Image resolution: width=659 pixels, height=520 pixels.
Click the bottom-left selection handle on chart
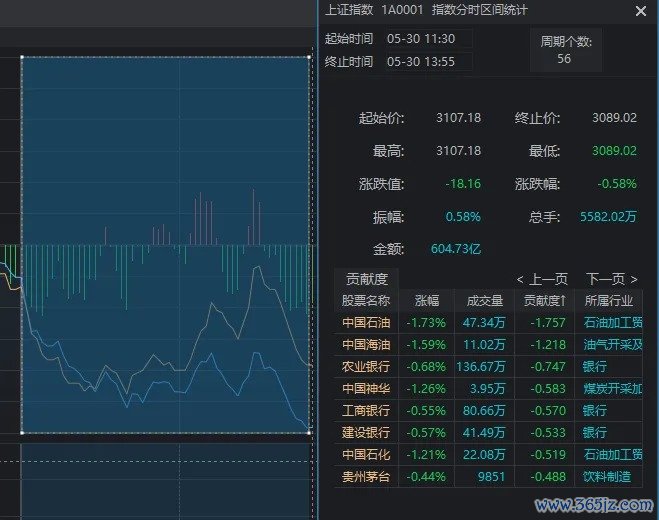[22, 433]
